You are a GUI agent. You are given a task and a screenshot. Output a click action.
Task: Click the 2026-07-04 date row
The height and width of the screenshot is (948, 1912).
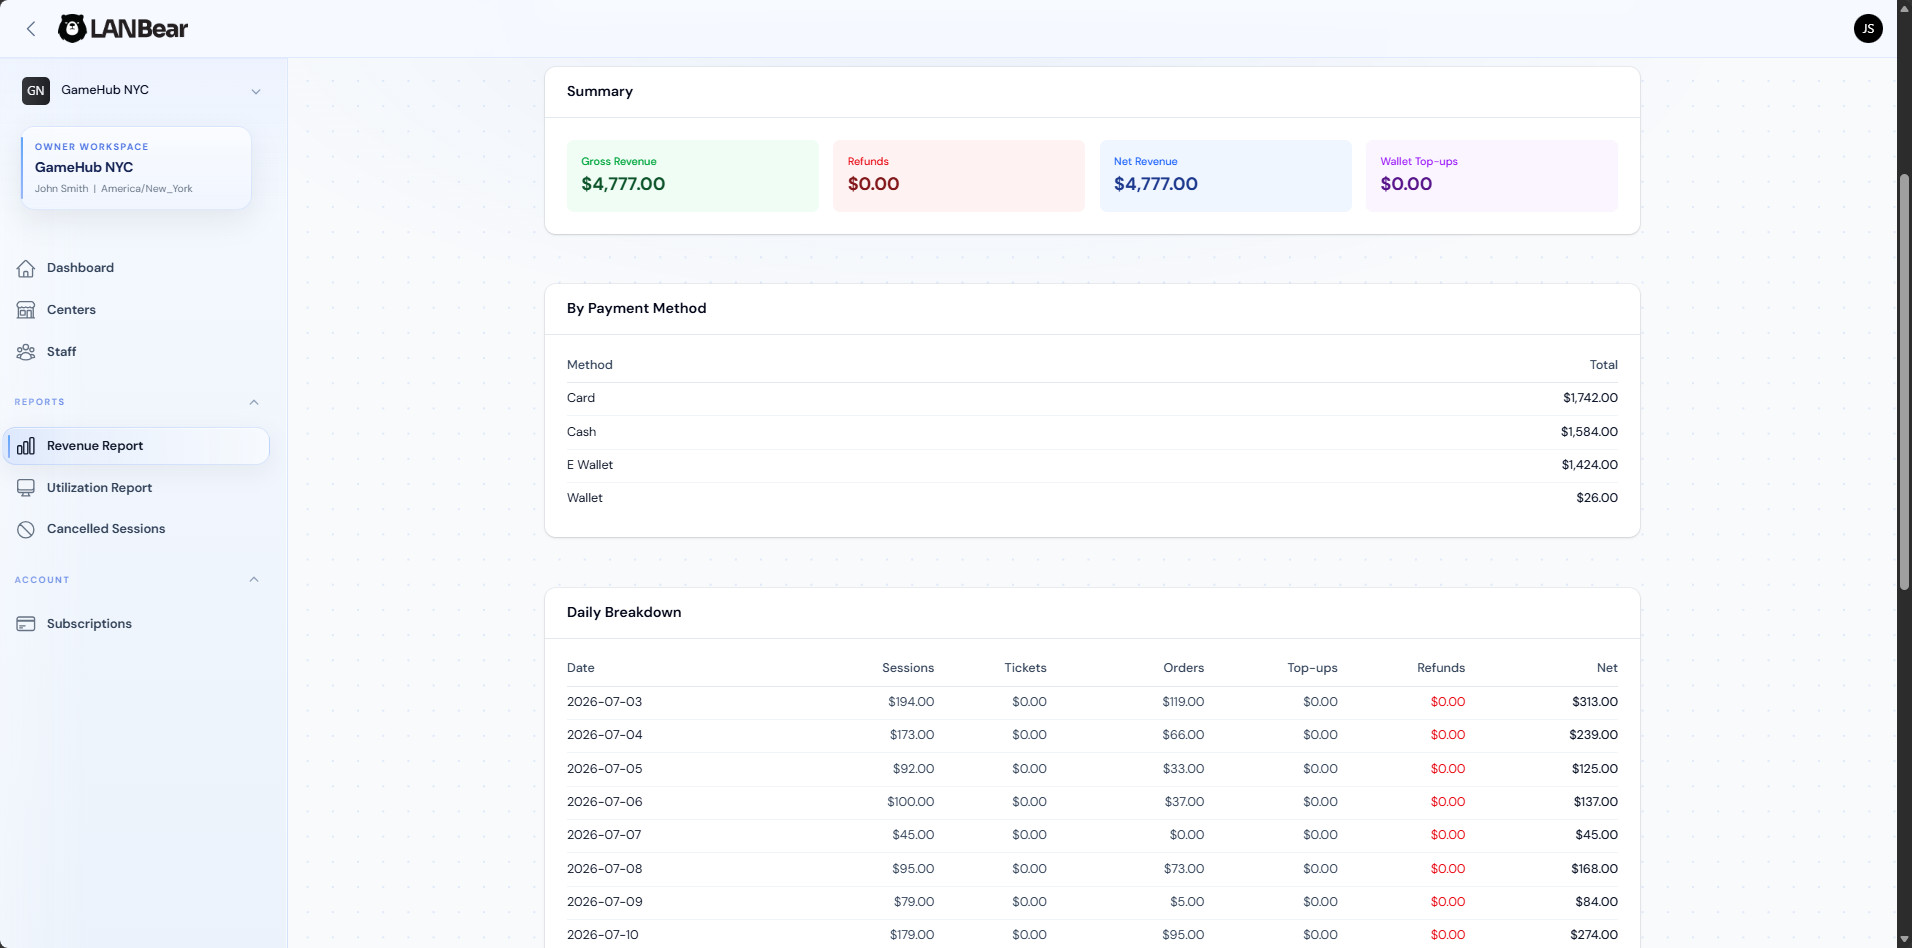(1092, 735)
